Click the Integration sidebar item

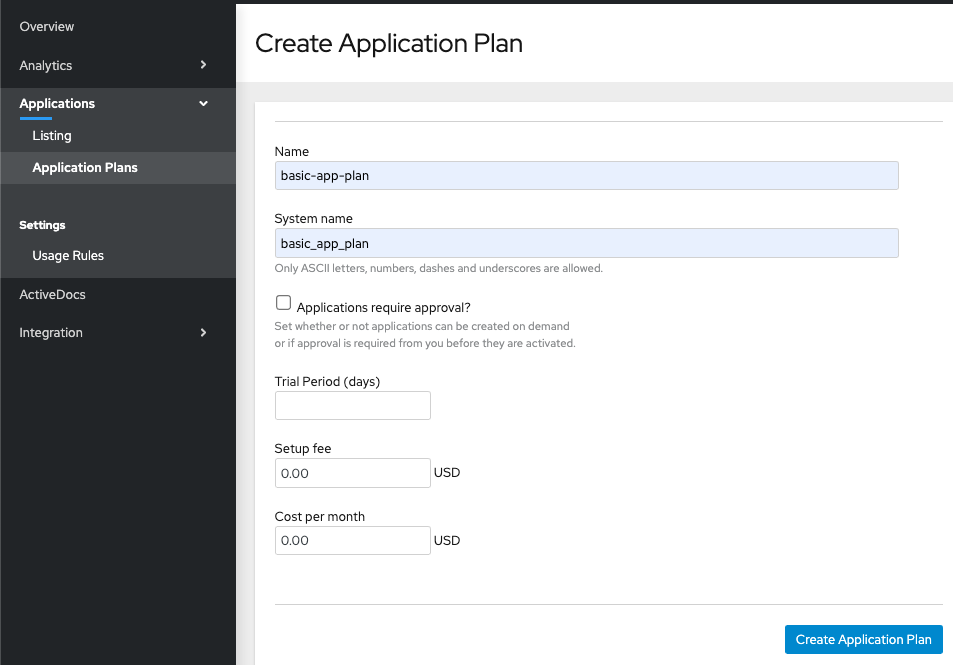click(51, 333)
